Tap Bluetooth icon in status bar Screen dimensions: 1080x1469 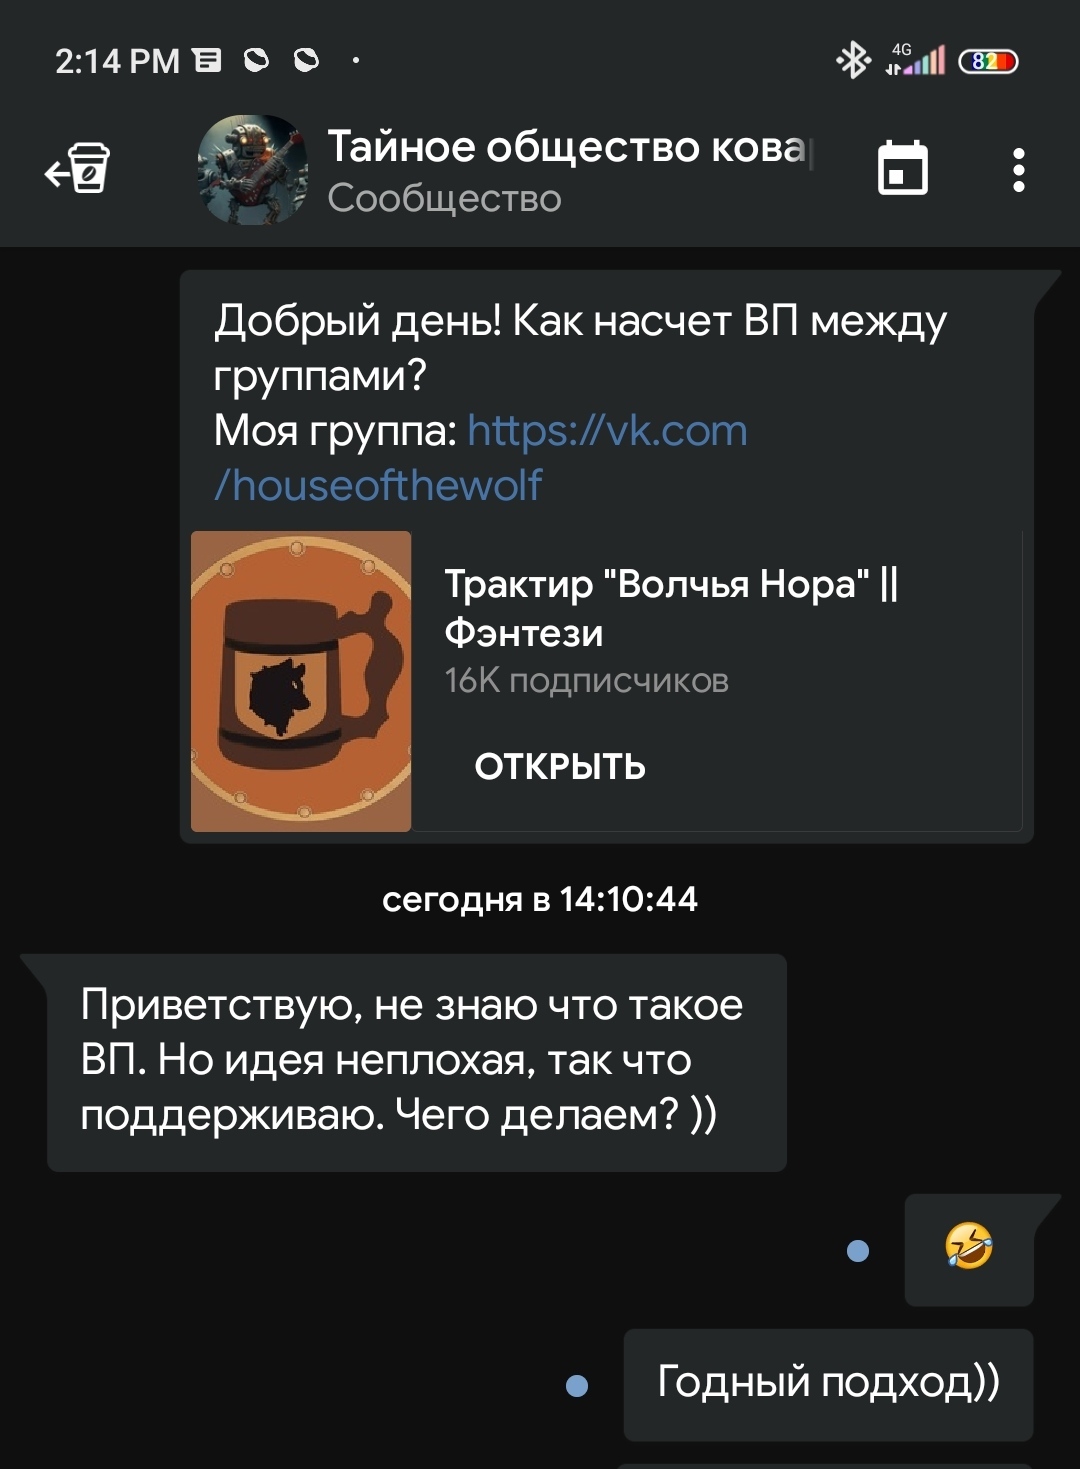pos(853,61)
